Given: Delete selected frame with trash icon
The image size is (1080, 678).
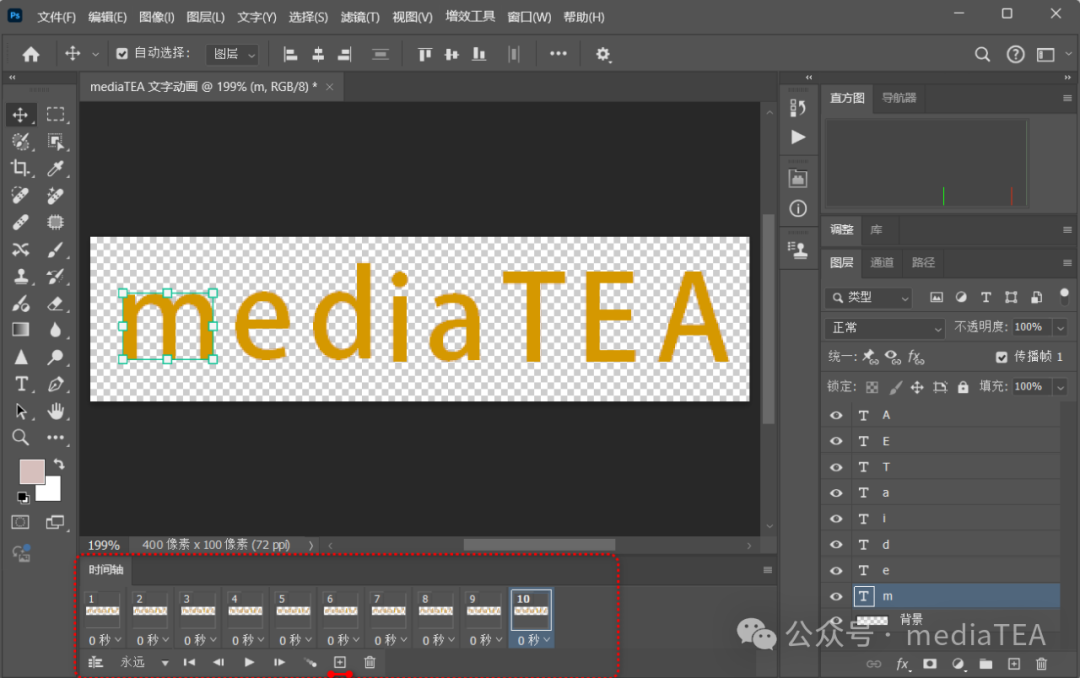Looking at the screenshot, I should [370, 662].
